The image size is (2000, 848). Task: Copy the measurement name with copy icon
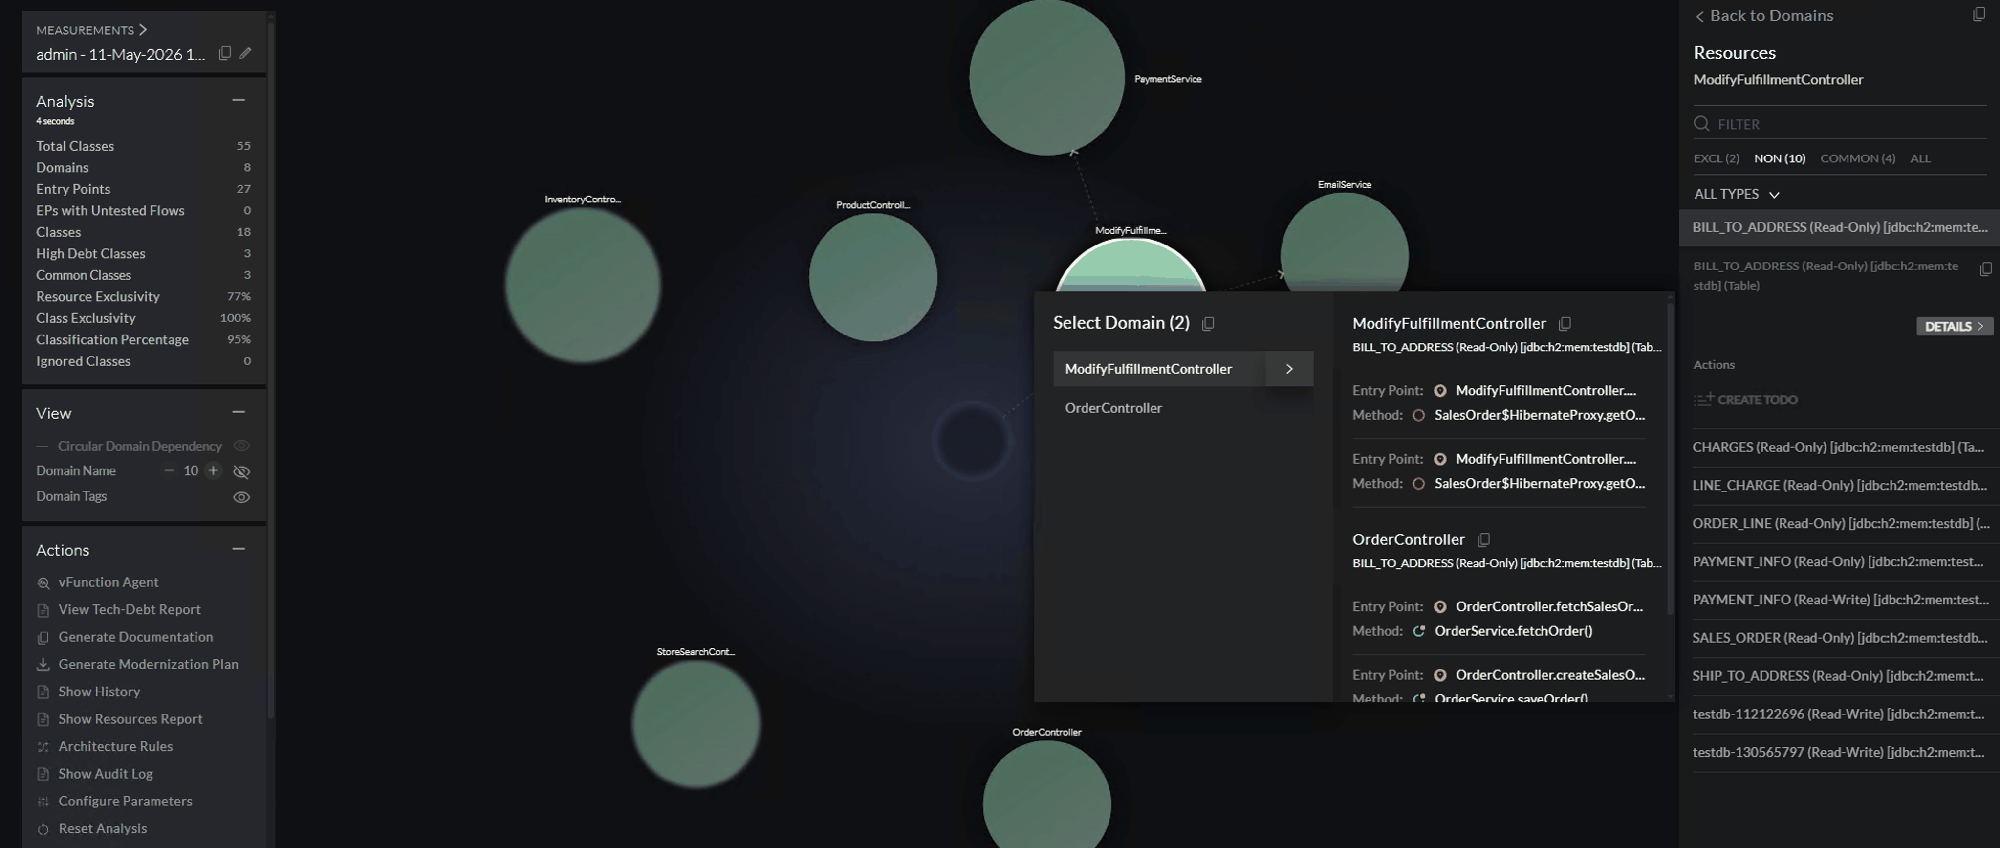[x=225, y=53]
